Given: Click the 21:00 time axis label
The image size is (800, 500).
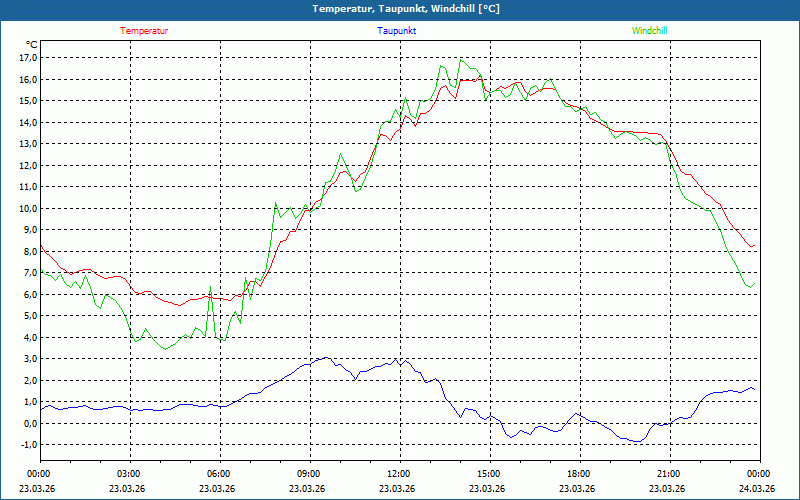Looking at the screenshot, I should (668, 474).
